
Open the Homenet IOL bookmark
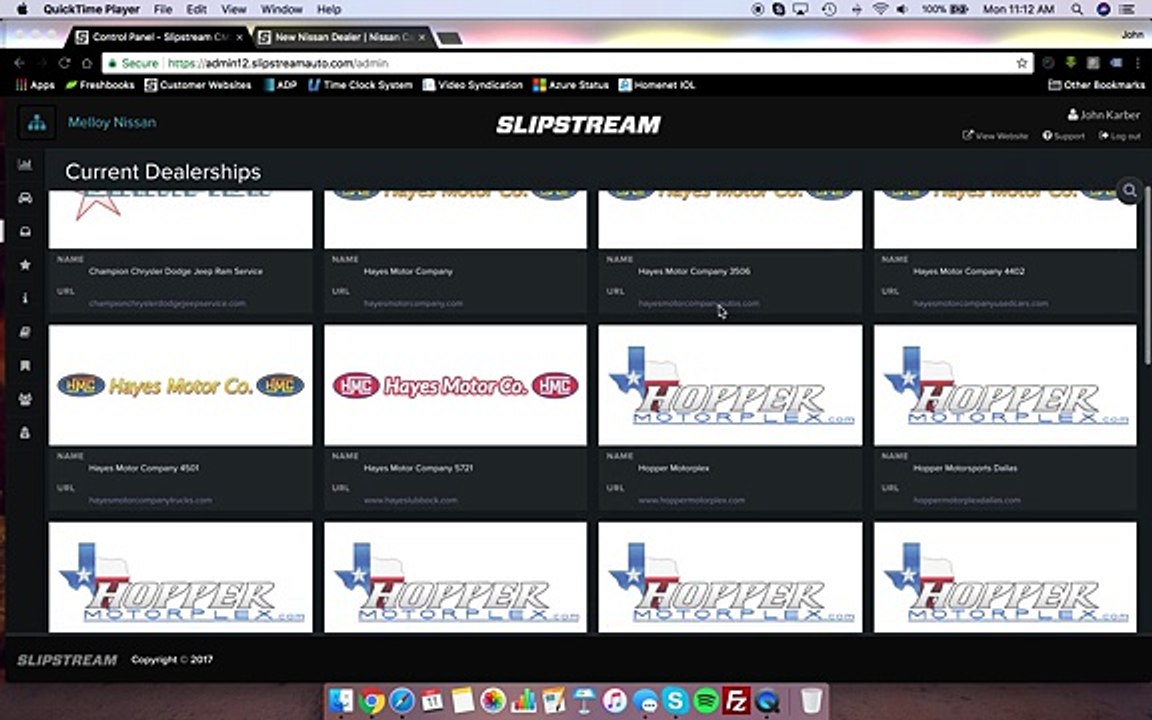[x=657, y=85]
